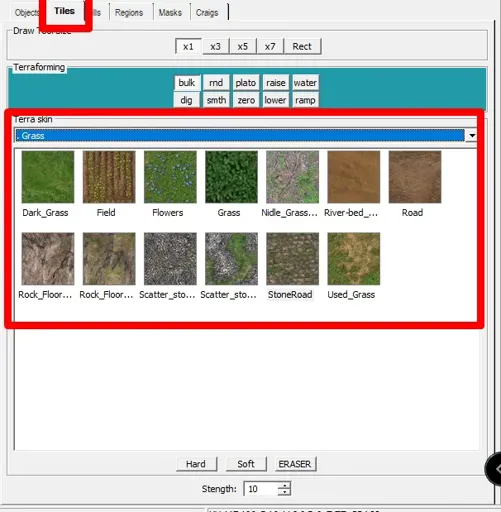Select the Road terrain tile
Screen dimensions: 501x512
click(415, 177)
